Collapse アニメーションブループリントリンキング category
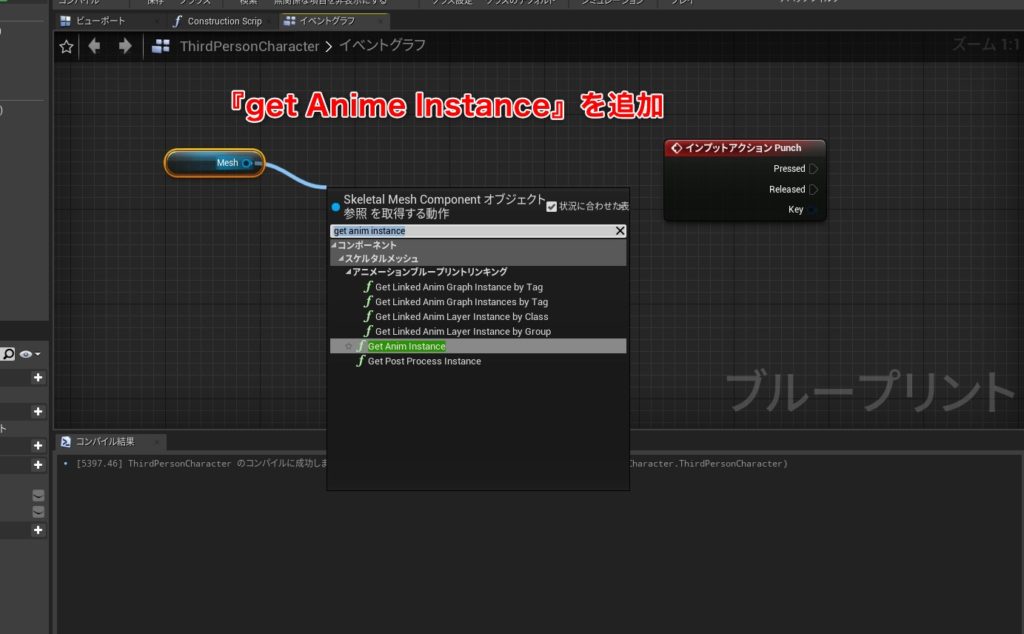This screenshot has width=1024, height=634. point(348,272)
